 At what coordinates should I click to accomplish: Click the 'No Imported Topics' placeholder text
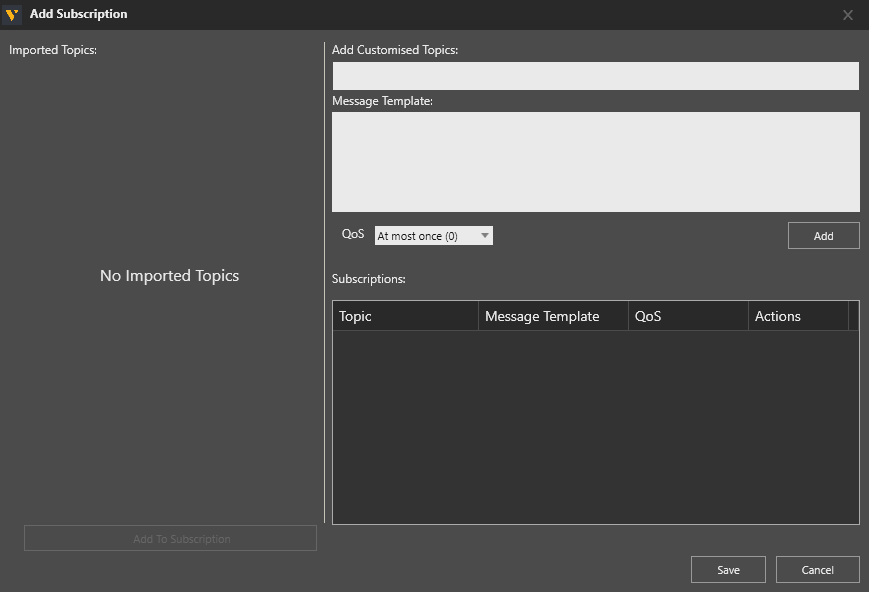(x=169, y=276)
